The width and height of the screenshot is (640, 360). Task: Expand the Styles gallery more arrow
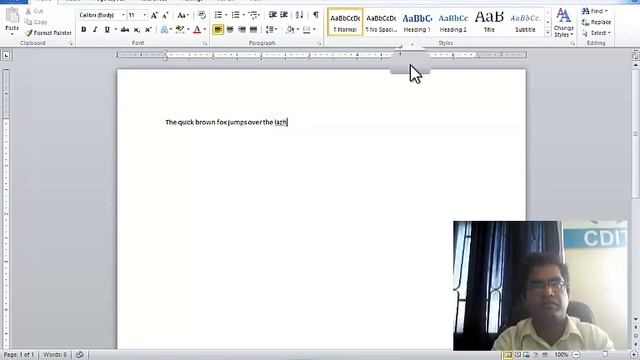(x=548, y=33)
